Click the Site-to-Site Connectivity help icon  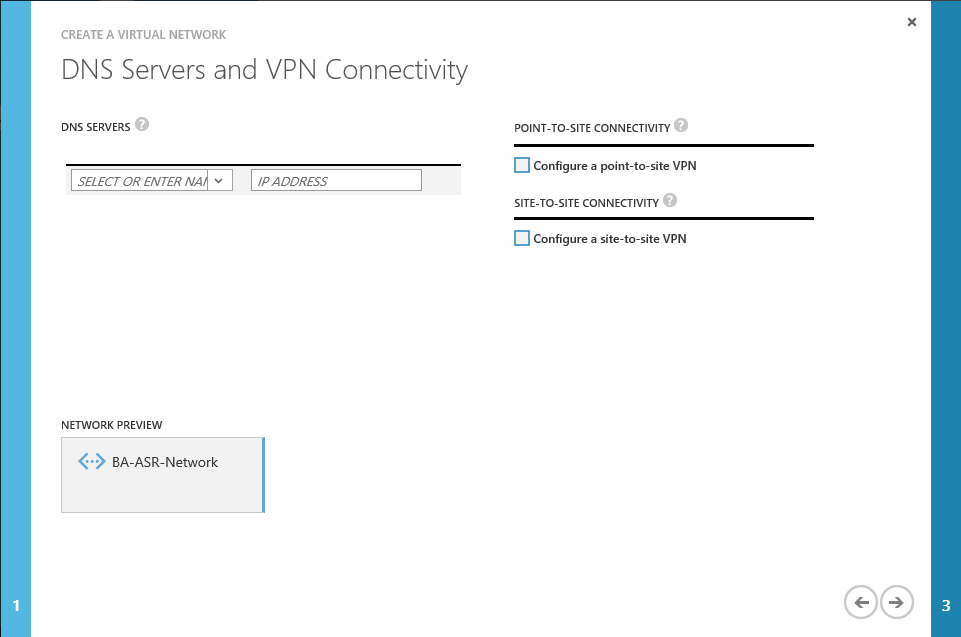tap(670, 200)
